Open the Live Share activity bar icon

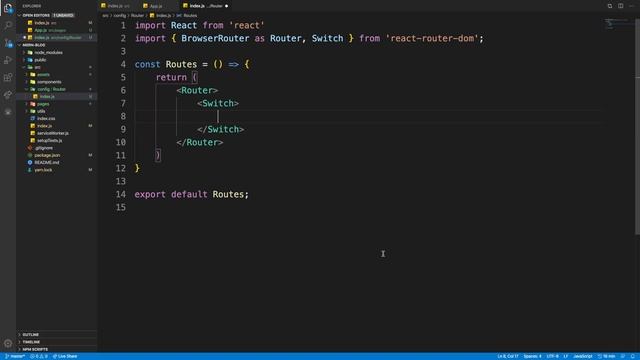[x=8, y=95]
